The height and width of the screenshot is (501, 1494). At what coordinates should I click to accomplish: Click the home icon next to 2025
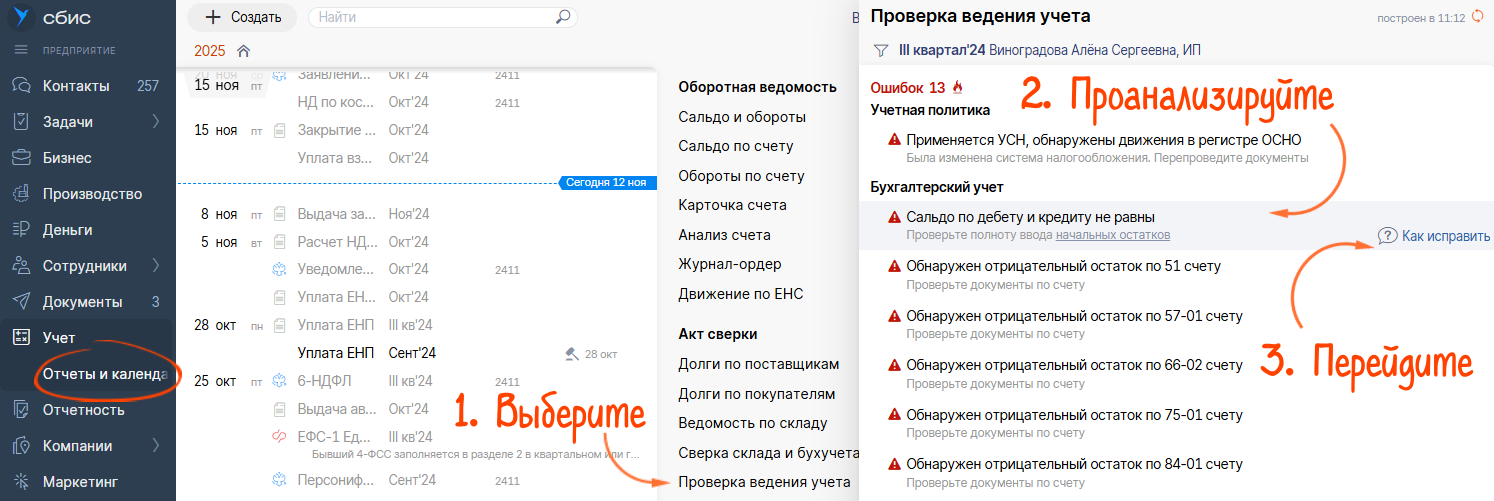tap(243, 51)
